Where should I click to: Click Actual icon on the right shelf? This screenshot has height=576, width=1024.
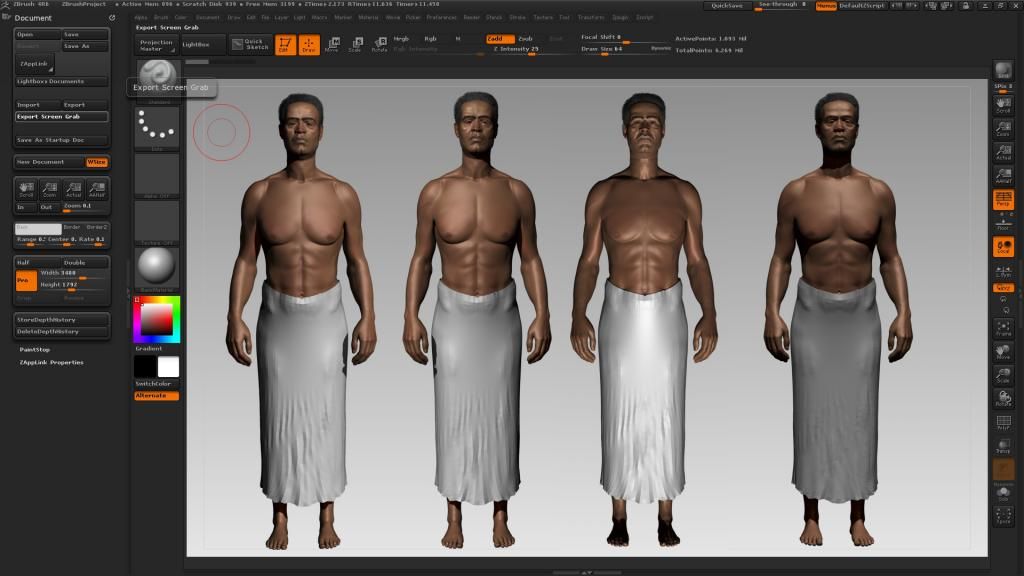pos(1003,152)
